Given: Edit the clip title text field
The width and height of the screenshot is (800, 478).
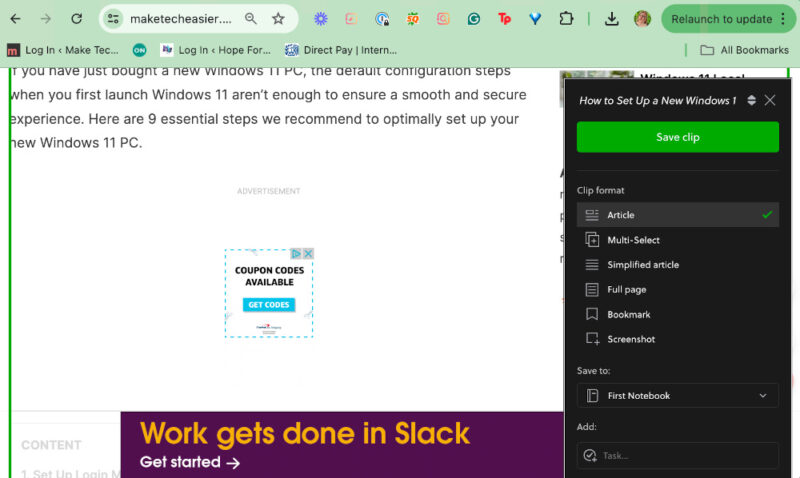Looking at the screenshot, I should click(x=658, y=100).
